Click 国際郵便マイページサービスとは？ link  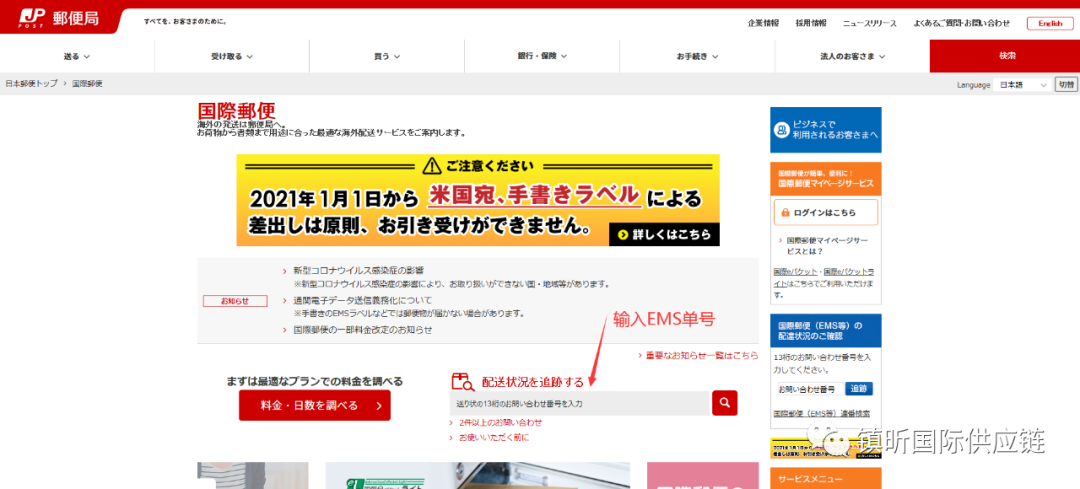coord(827,246)
